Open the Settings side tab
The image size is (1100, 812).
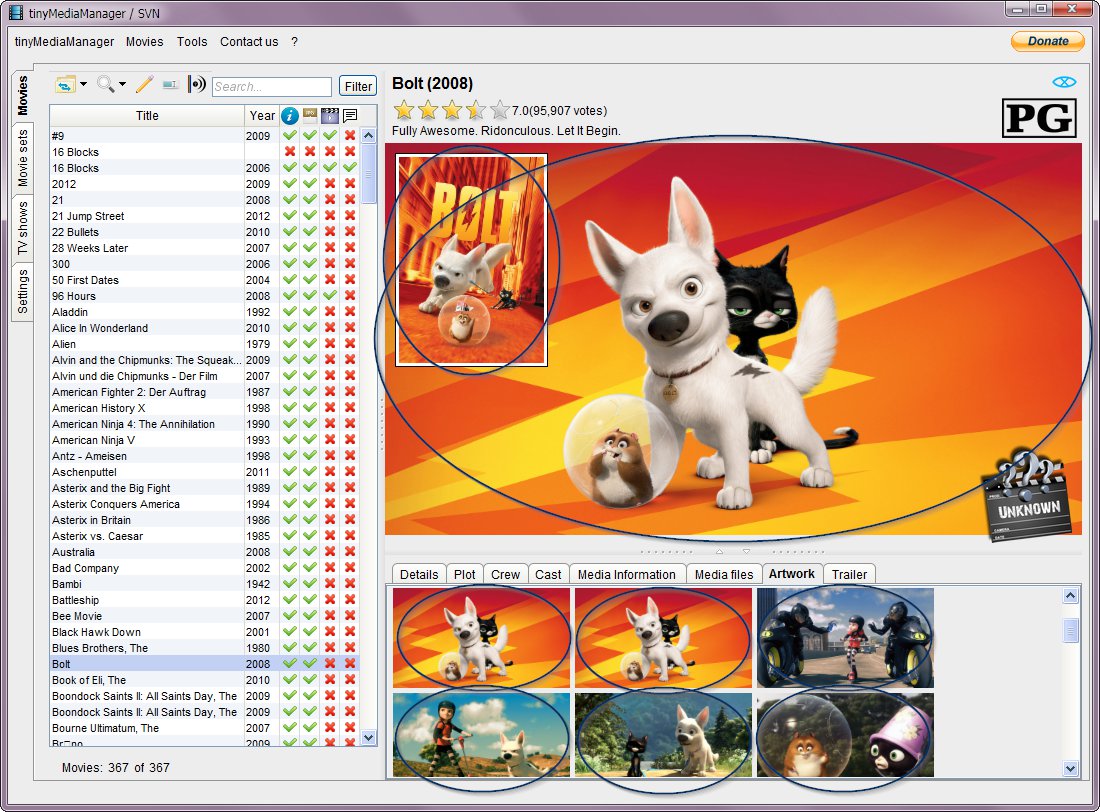point(23,291)
